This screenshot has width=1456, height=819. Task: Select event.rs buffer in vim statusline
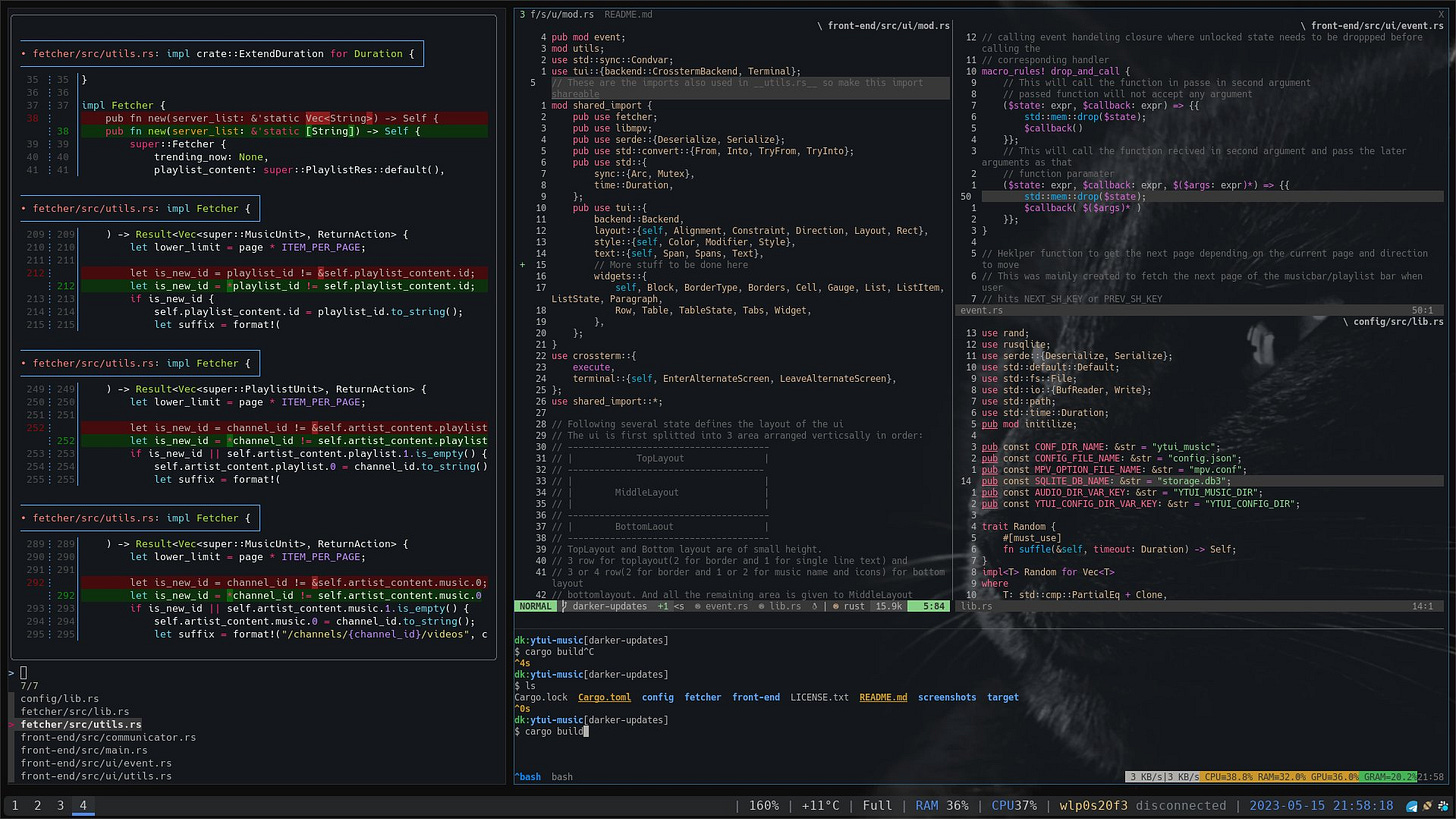click(x=721, y=606)
